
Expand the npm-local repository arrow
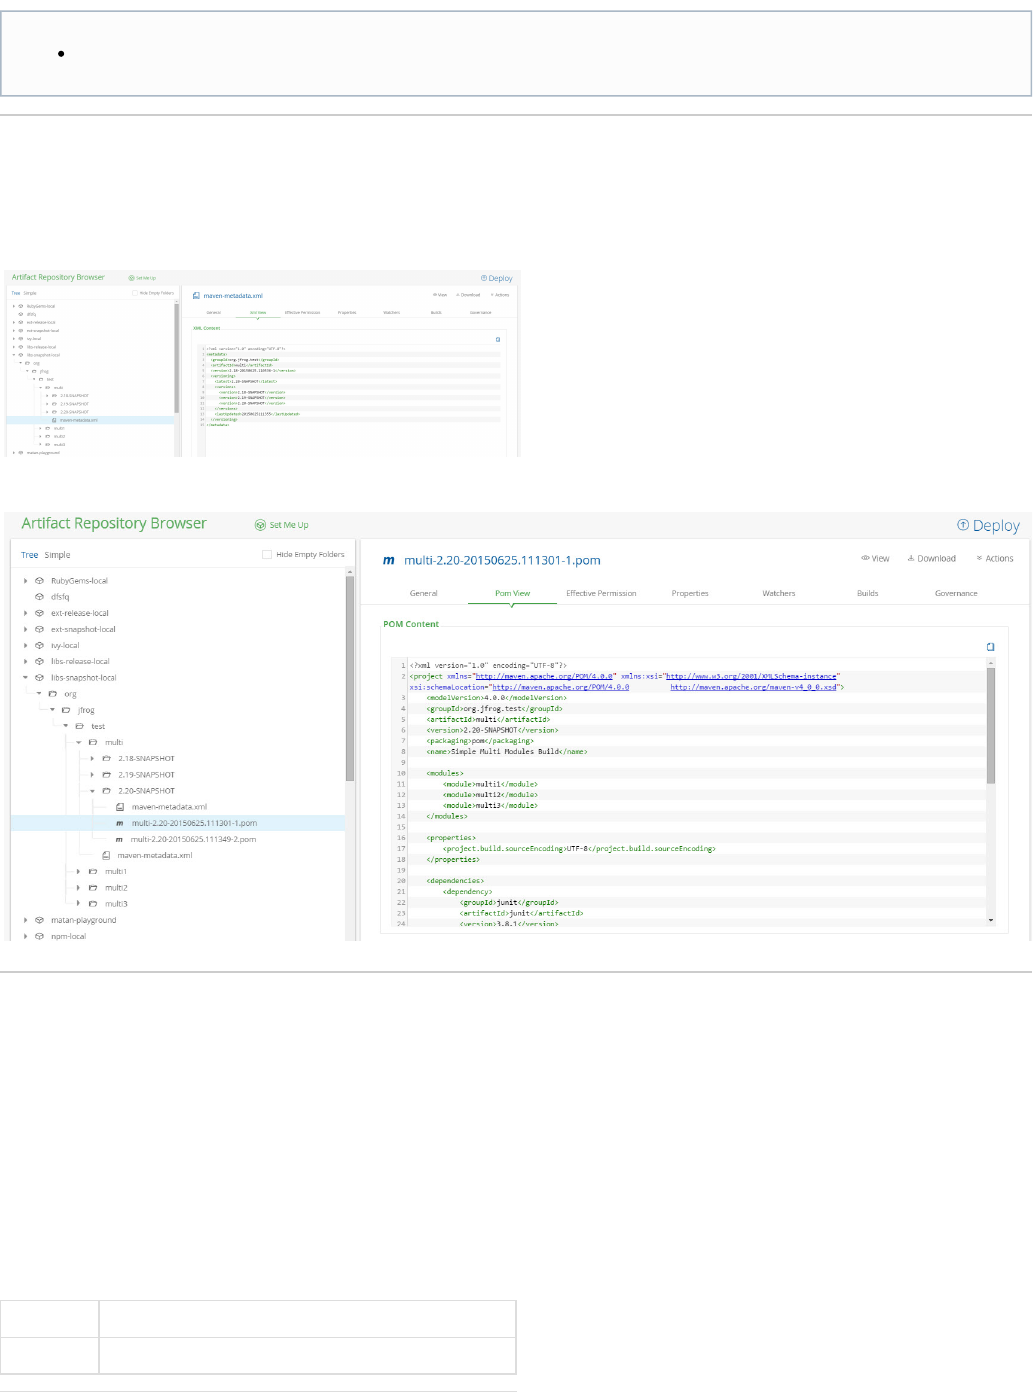26,936
